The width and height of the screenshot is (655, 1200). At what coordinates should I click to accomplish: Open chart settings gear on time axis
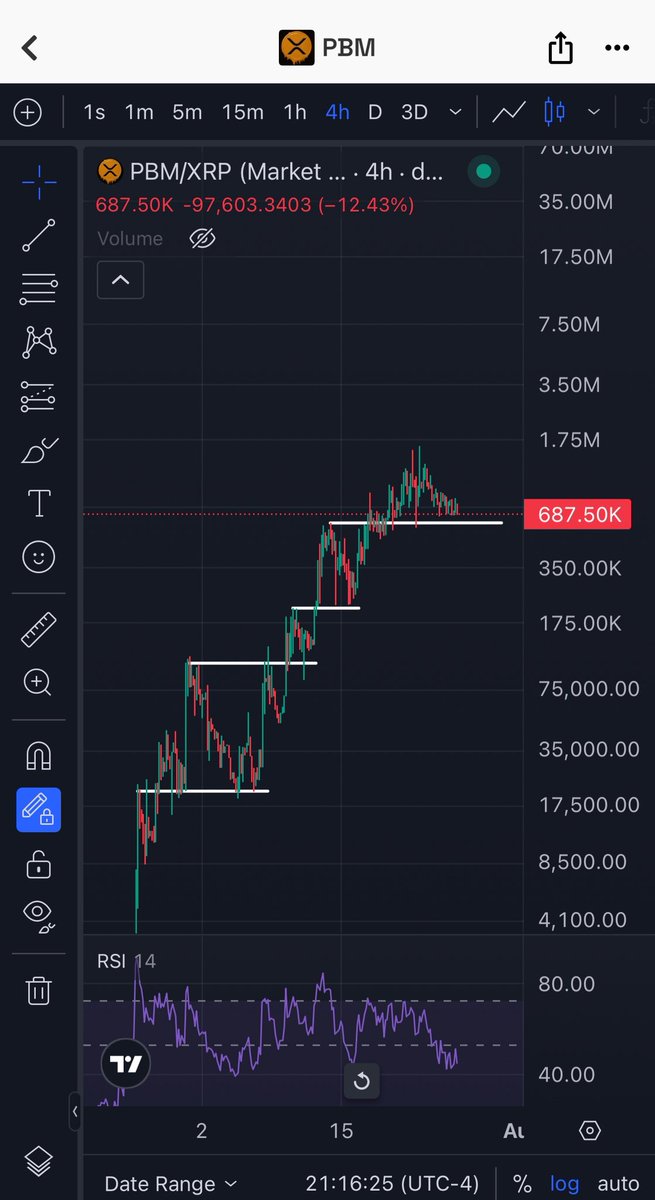(x=590, y=1131)
